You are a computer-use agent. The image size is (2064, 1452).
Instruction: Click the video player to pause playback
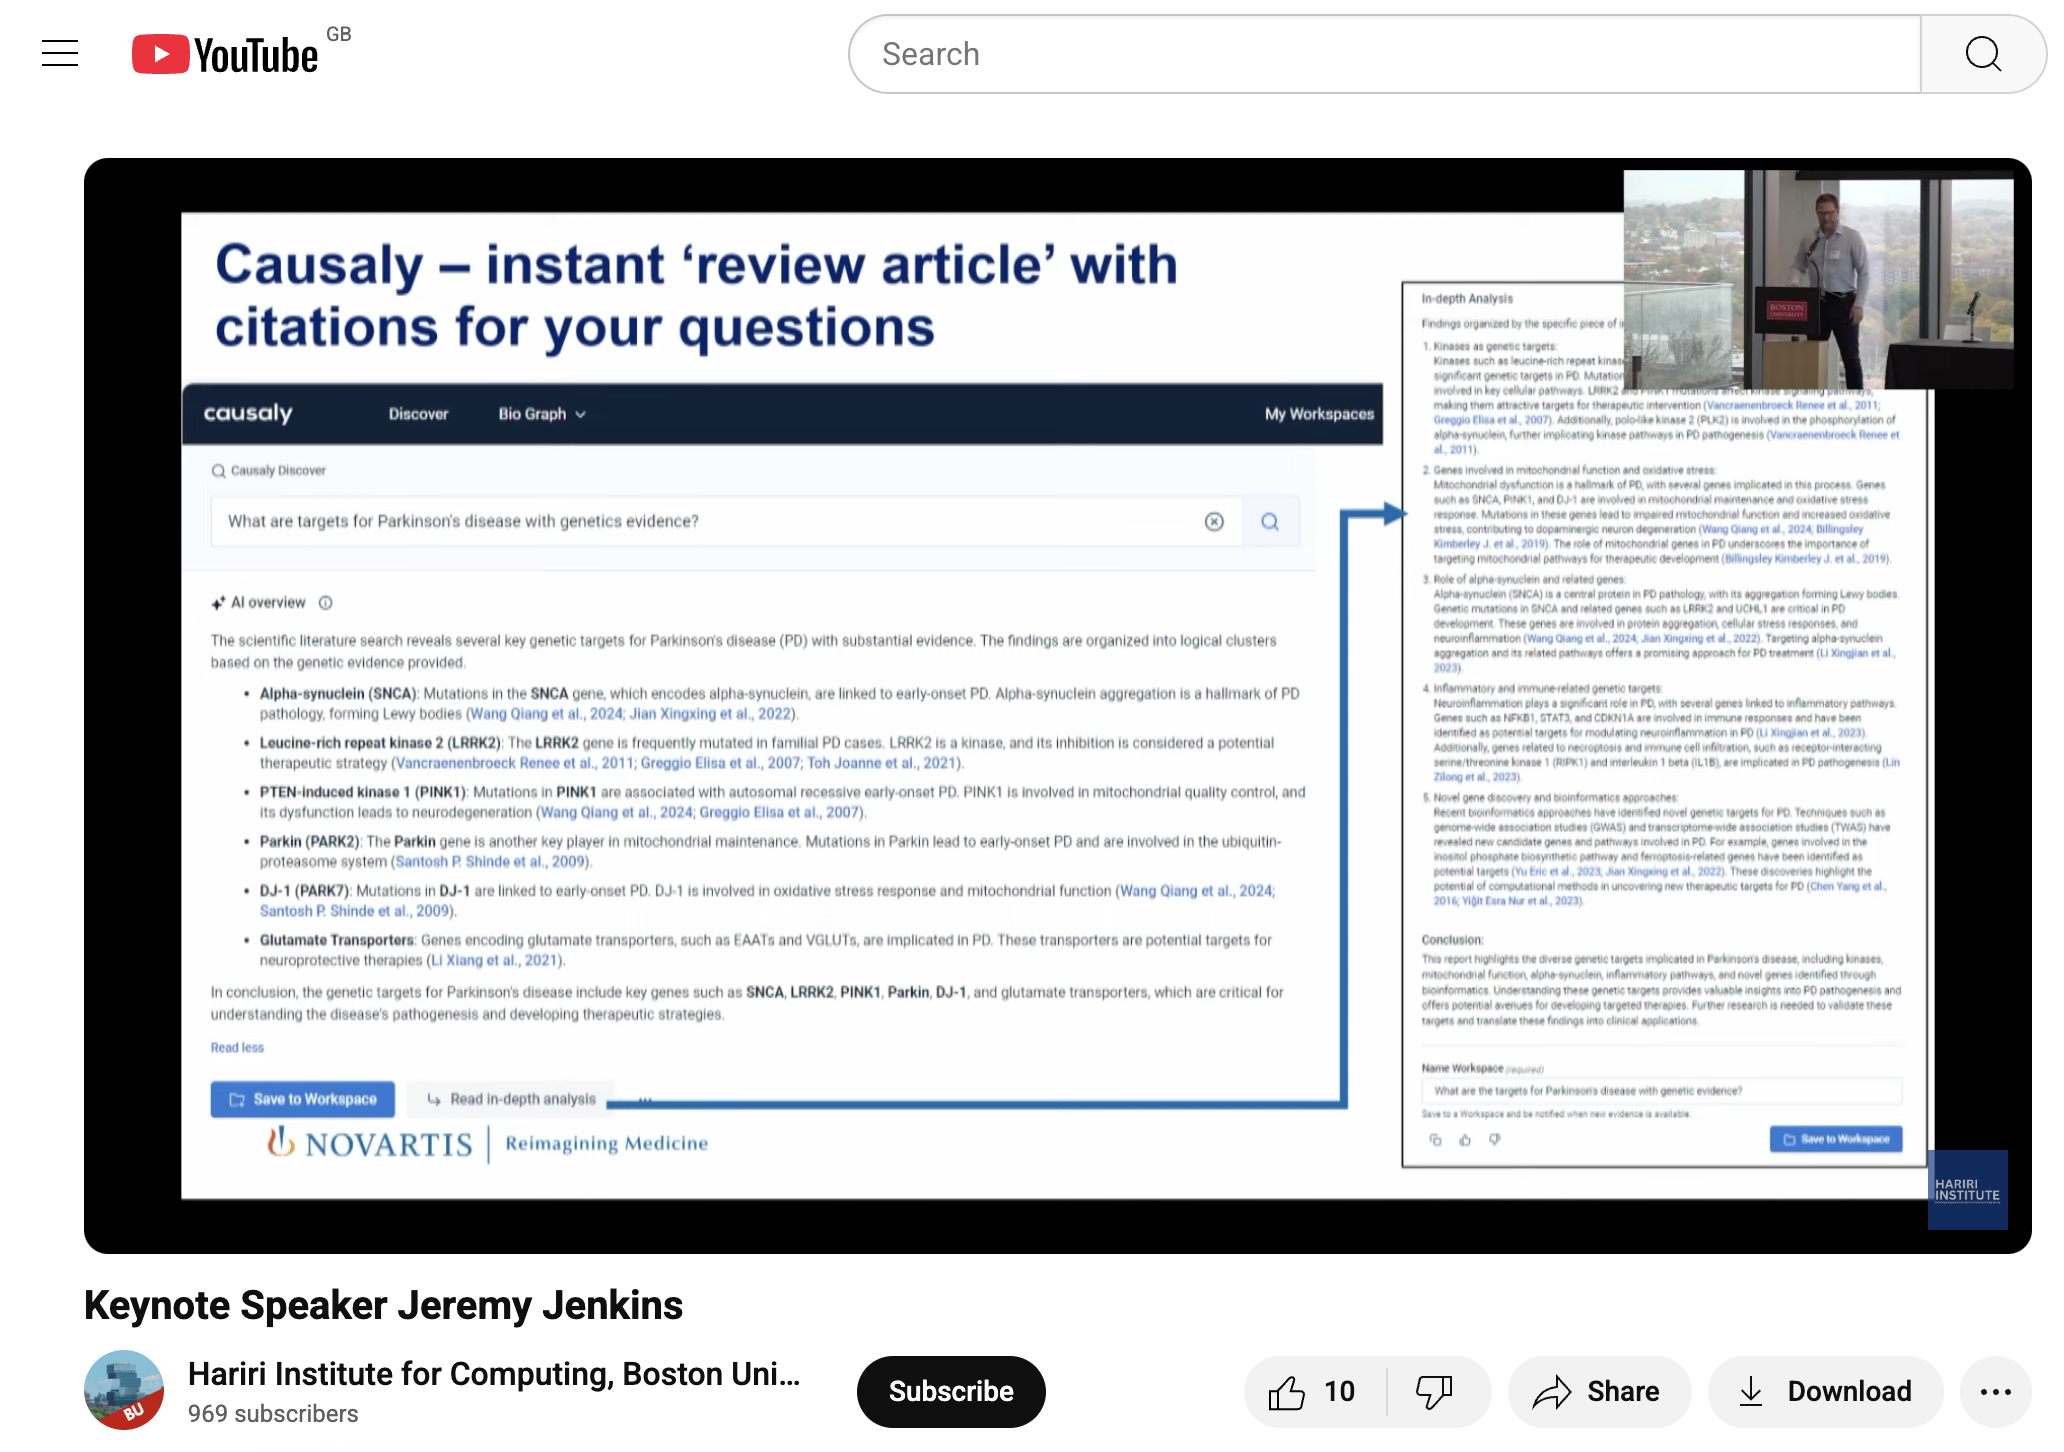[x=1057, y=705]
